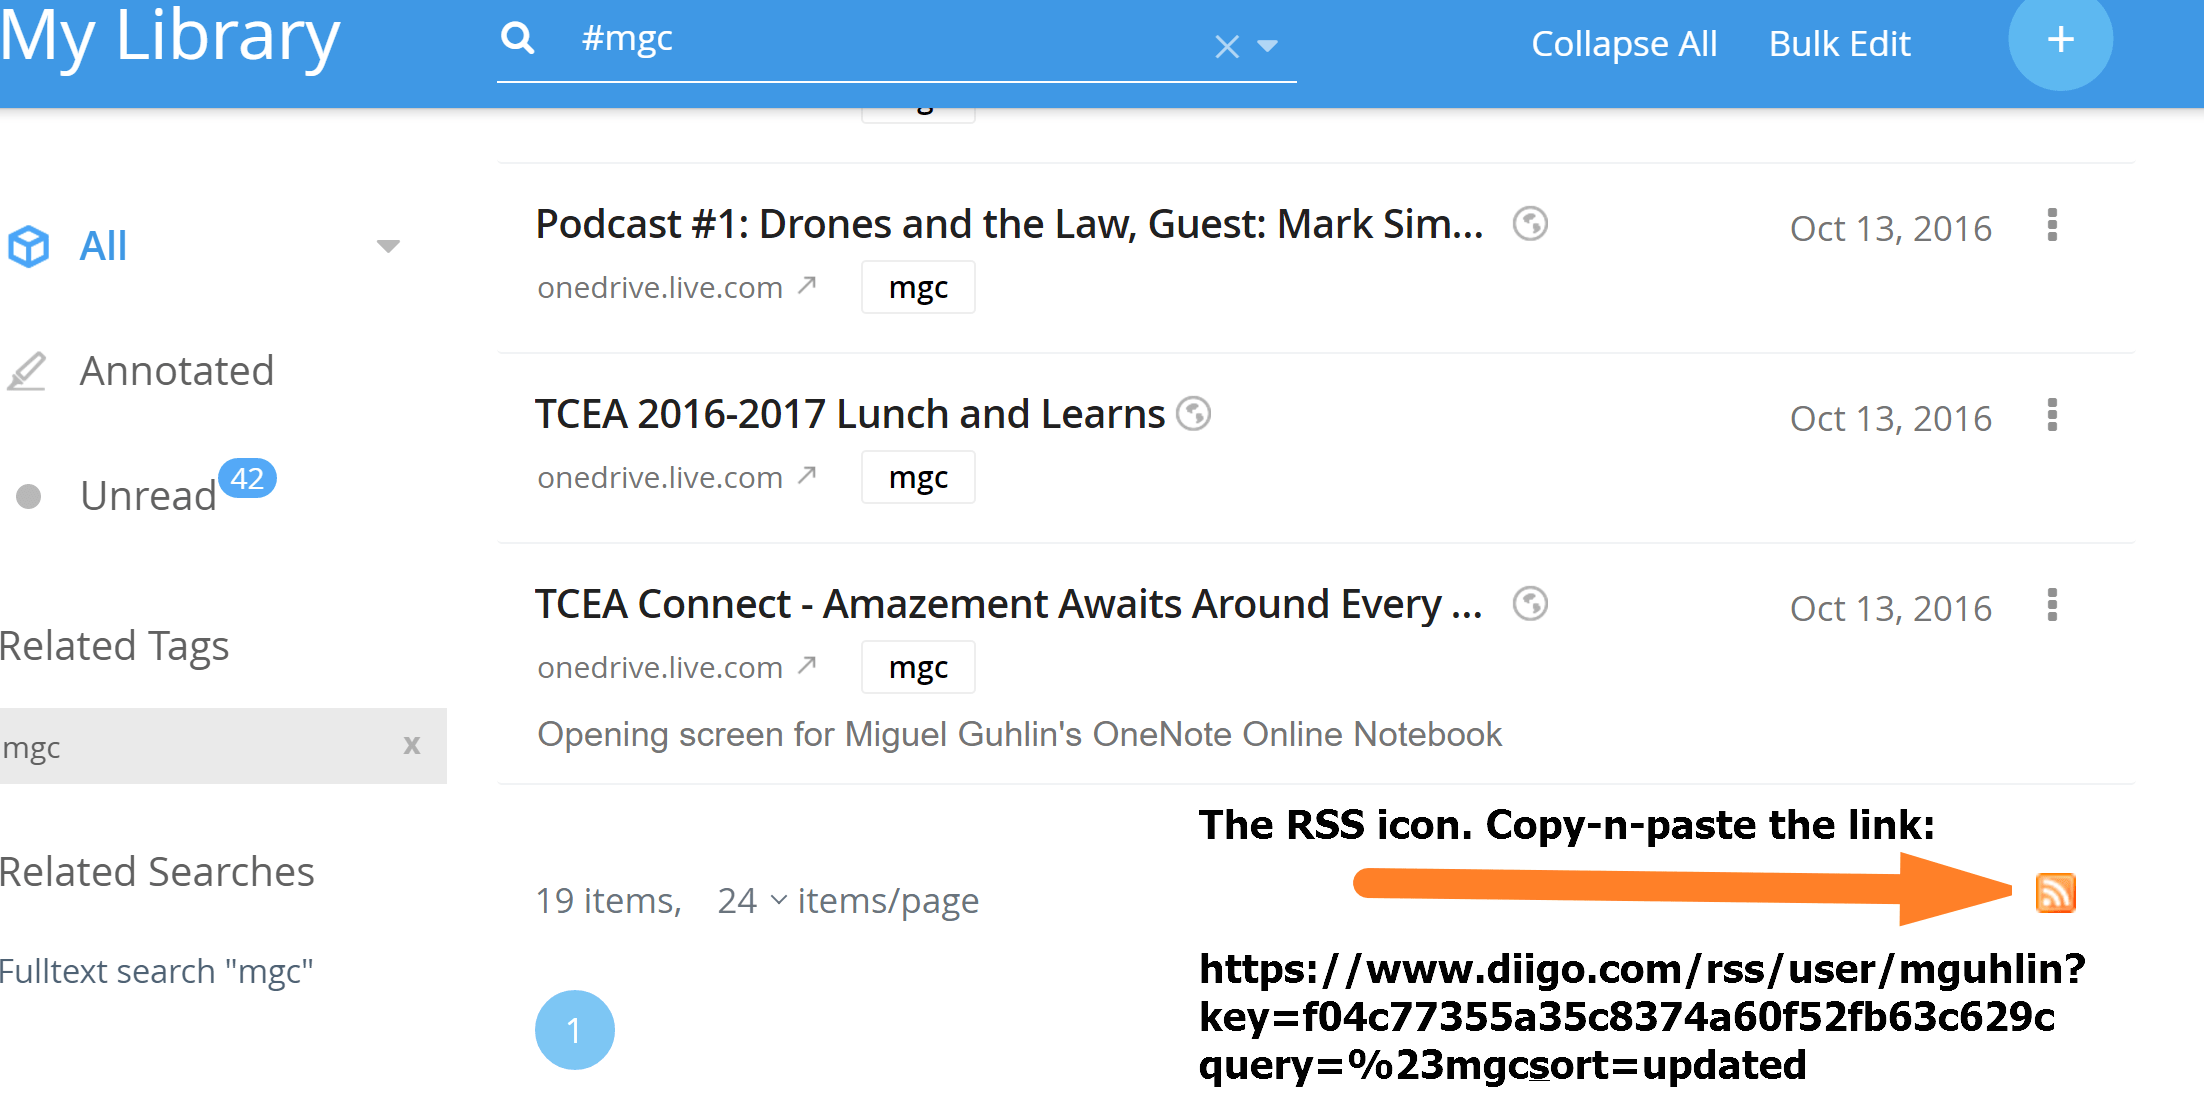Open more options for Lunch and Learns item
Viewport: 2204px width, 1113px height.
tap(2052, 415)
